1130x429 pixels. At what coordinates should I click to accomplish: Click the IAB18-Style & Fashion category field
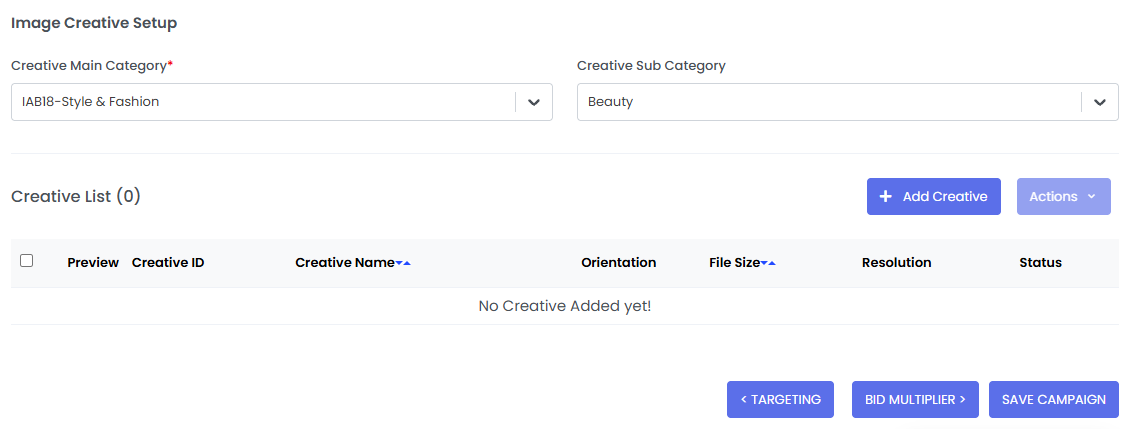262,102
